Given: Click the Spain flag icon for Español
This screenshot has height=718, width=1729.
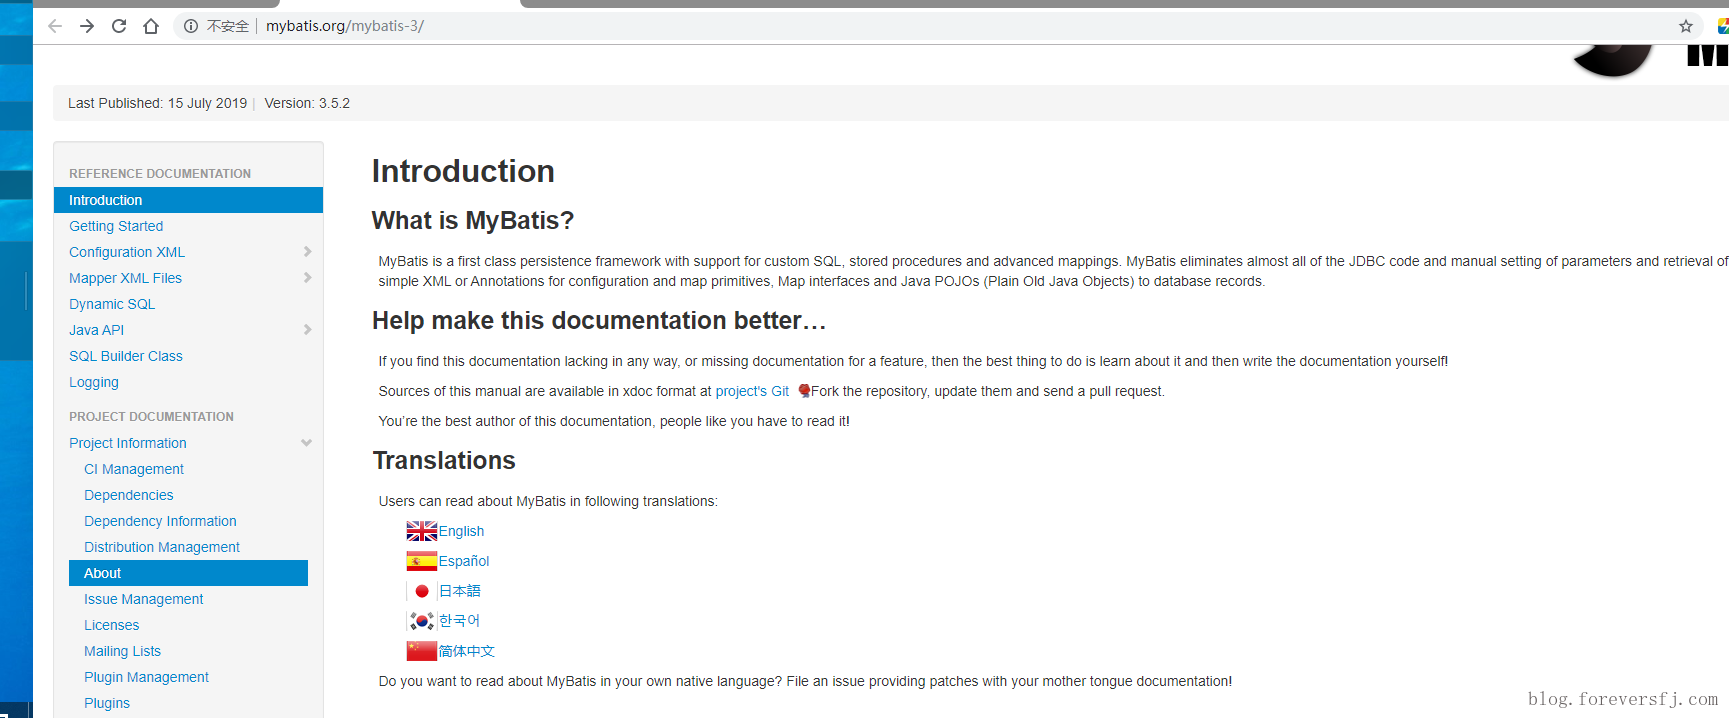Looking at the screenshot, I should coord(422,561).
